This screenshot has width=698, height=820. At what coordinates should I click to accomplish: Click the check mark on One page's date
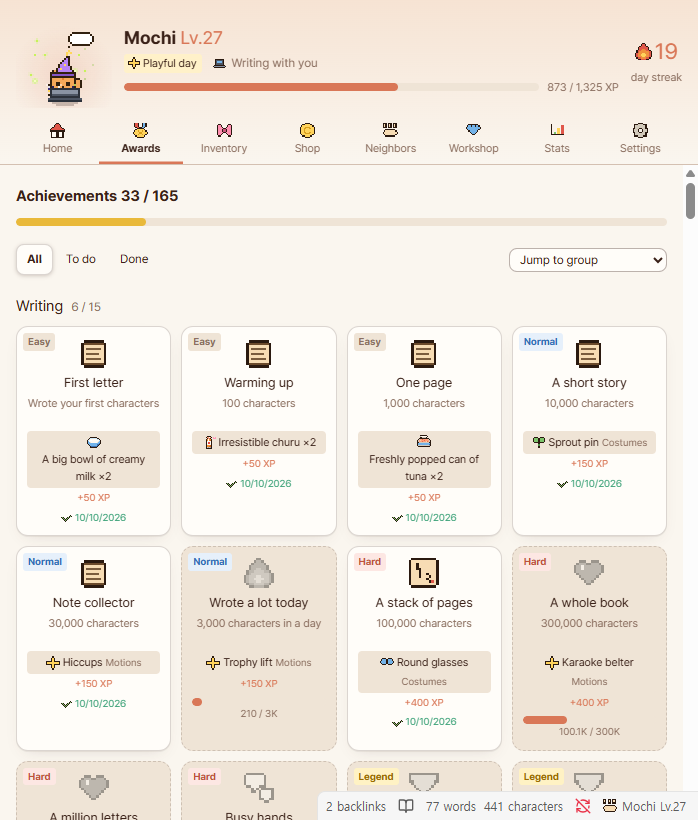pos(397,518)
